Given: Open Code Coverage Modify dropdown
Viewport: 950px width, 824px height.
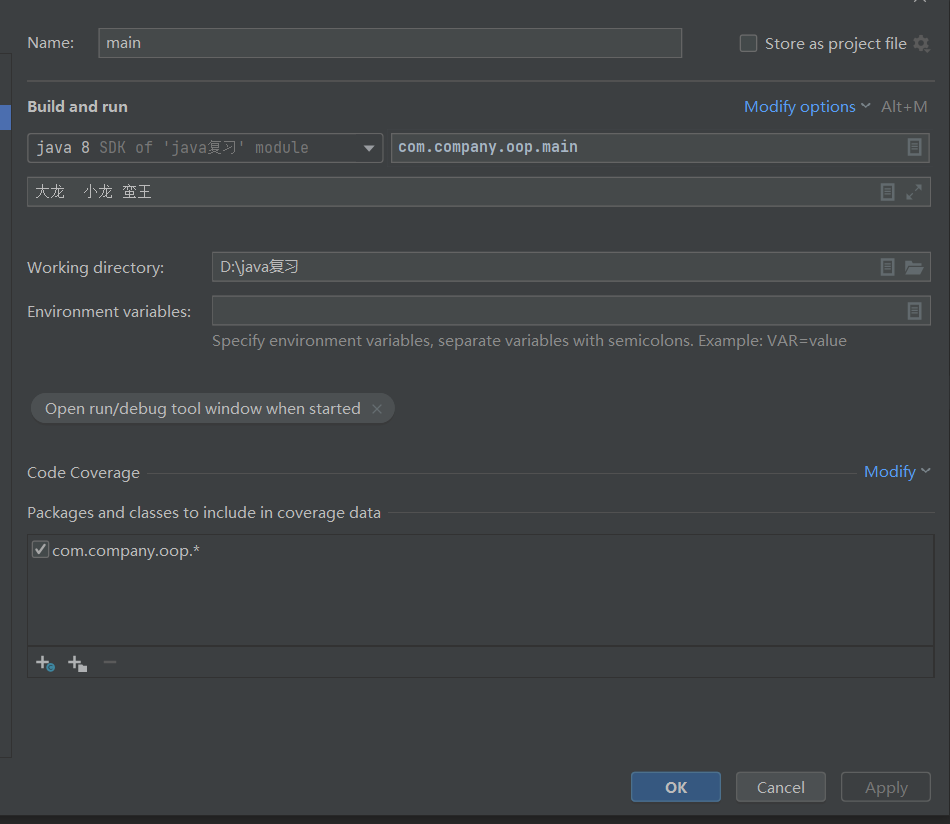Looking at the screenshot, I should (x=896, y=472).
